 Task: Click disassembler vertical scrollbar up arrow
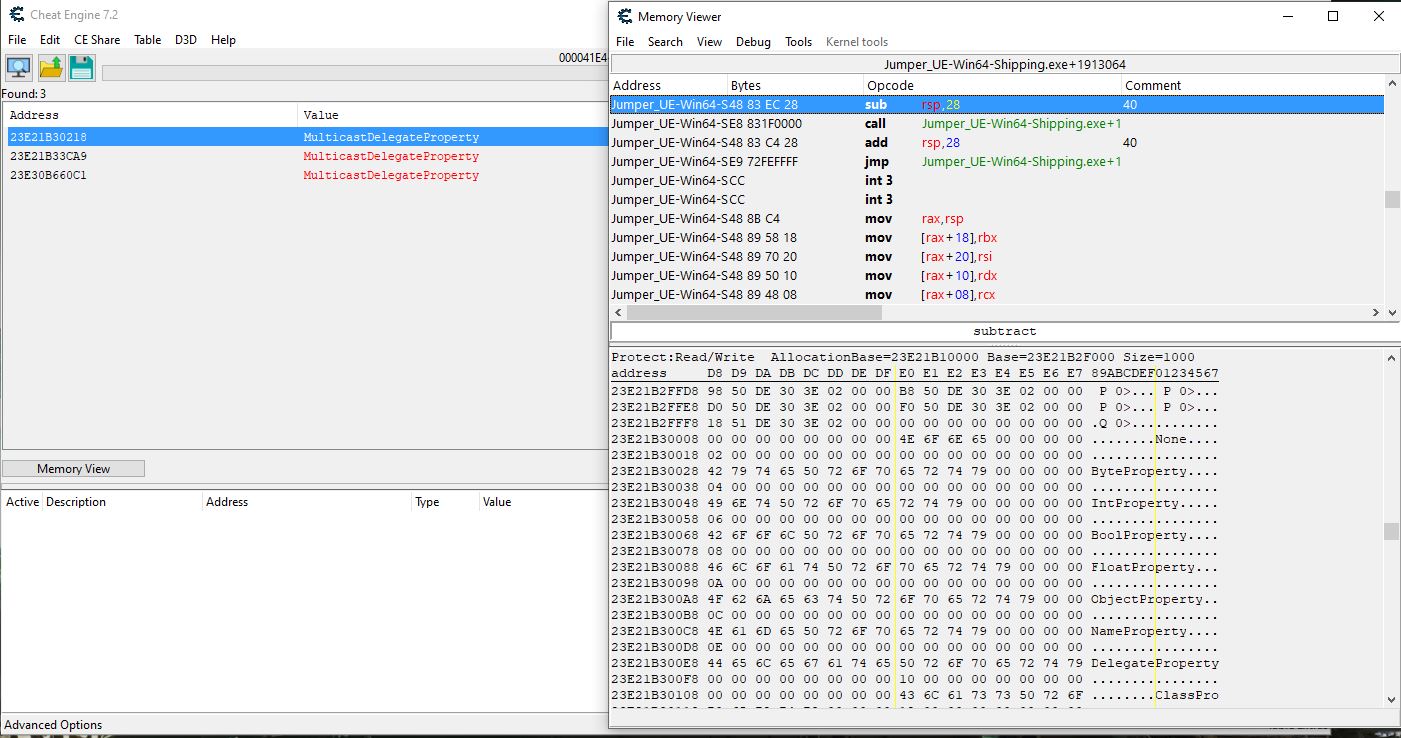pyautogui.click(x=1392, y=84)
